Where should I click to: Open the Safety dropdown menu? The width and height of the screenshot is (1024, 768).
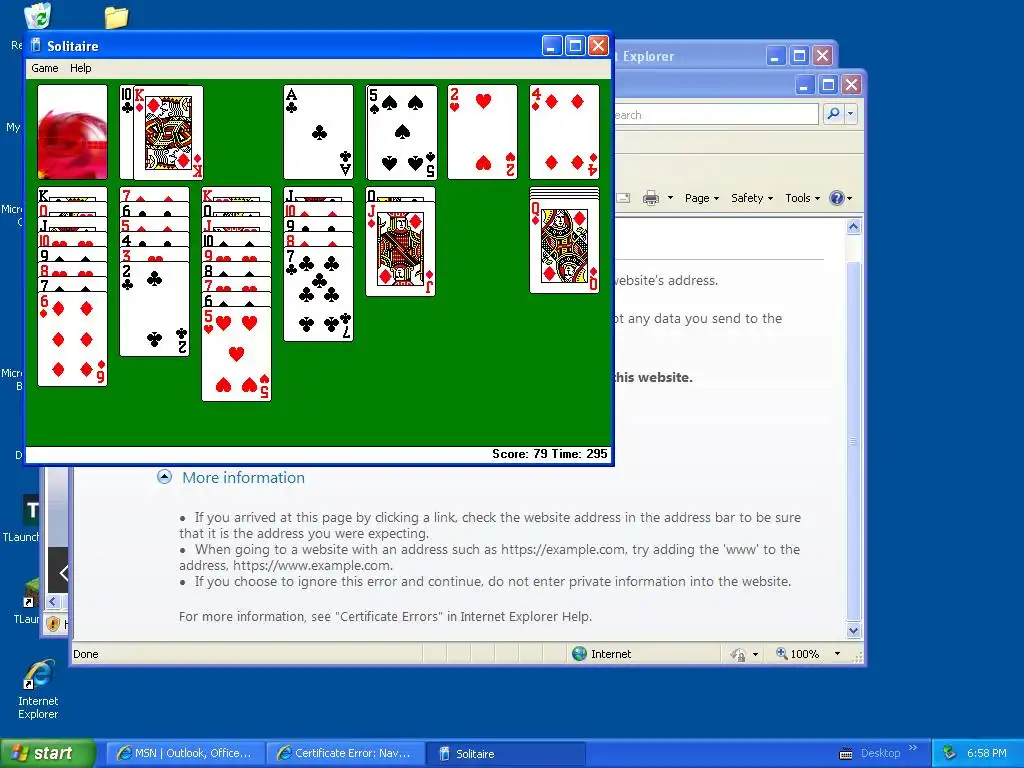pyautogui.click(x=752, y=198)
